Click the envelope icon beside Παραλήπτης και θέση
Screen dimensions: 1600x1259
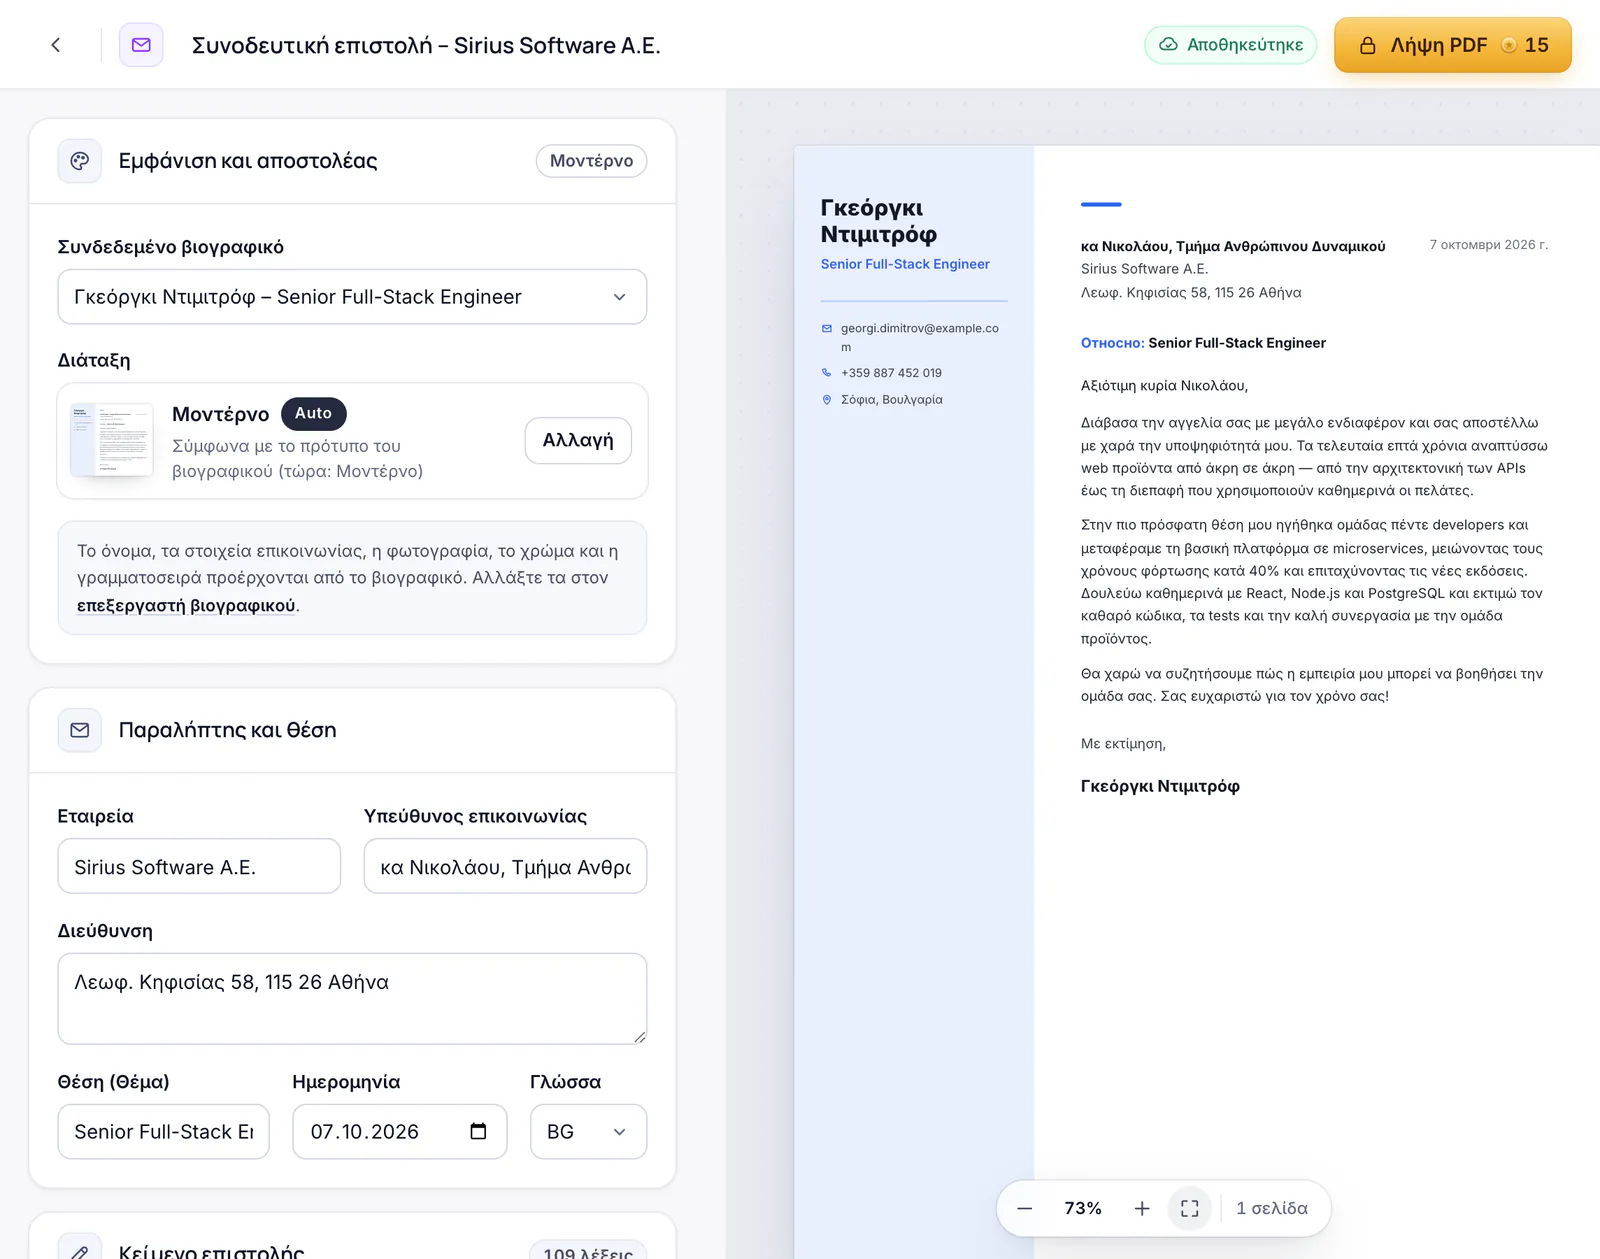pos(80,730)
